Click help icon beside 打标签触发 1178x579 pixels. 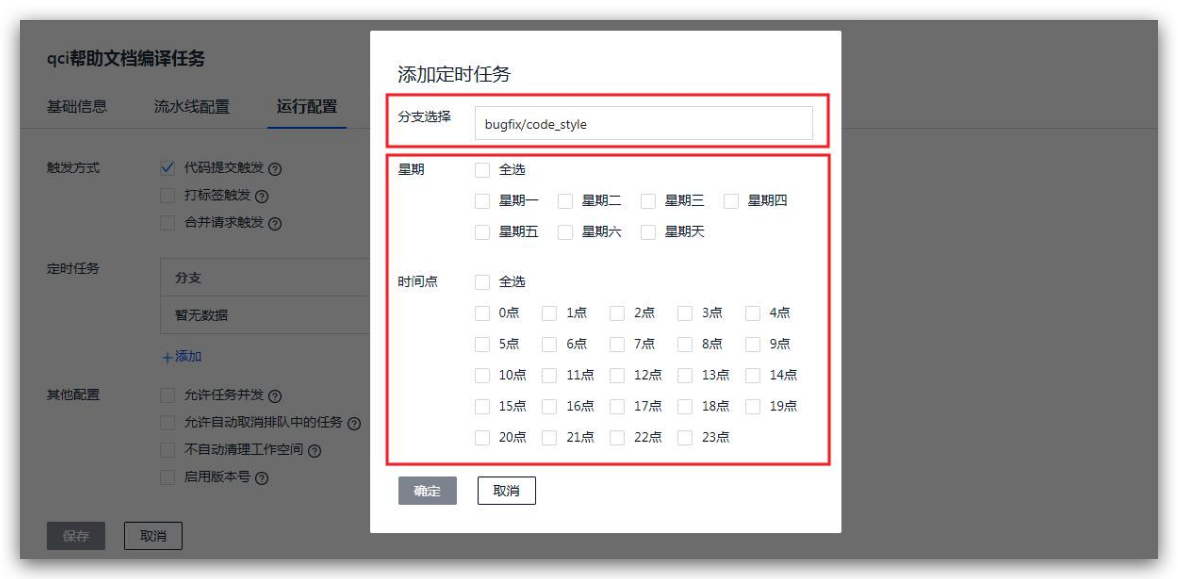pos(262,196)
